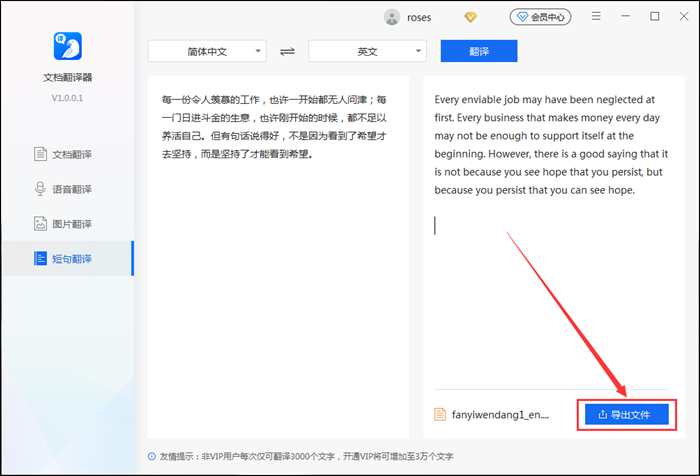Switch to 语音翻译 voice translation
This screenshot has width=700, height=476.
click(63, 189)
